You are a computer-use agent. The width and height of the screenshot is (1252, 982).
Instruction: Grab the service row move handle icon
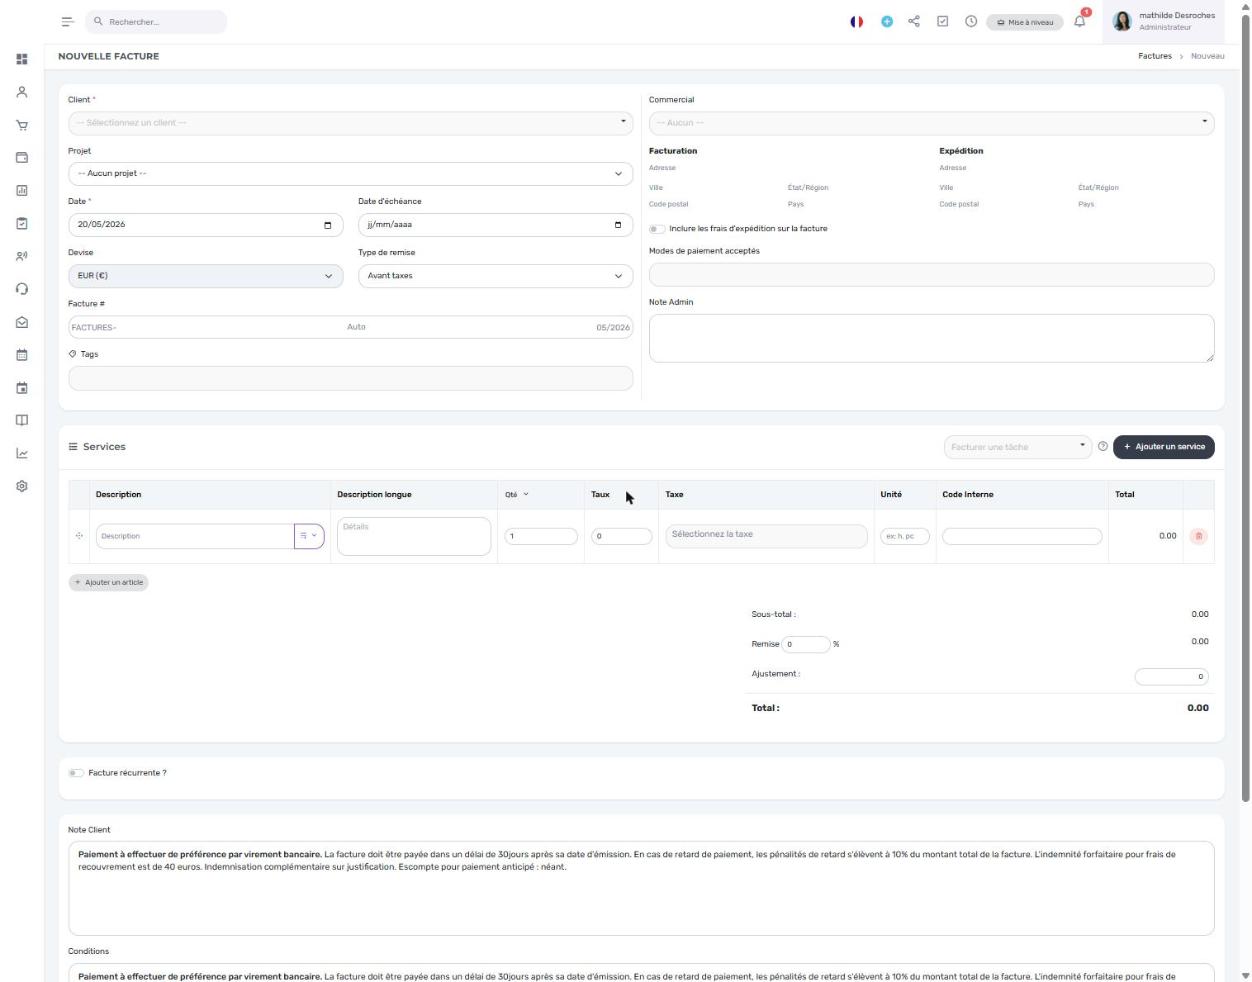click(79, 536)
